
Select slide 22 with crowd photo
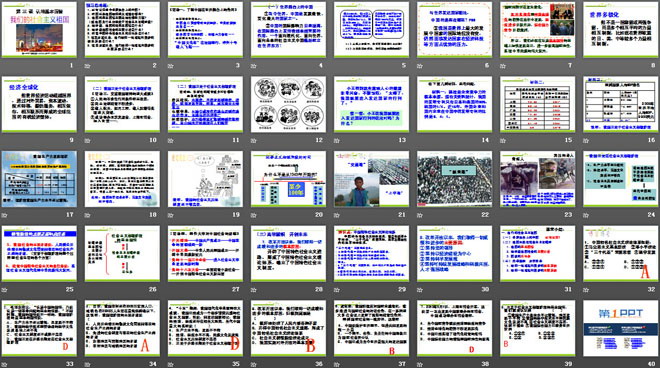(x=455, y=179)
